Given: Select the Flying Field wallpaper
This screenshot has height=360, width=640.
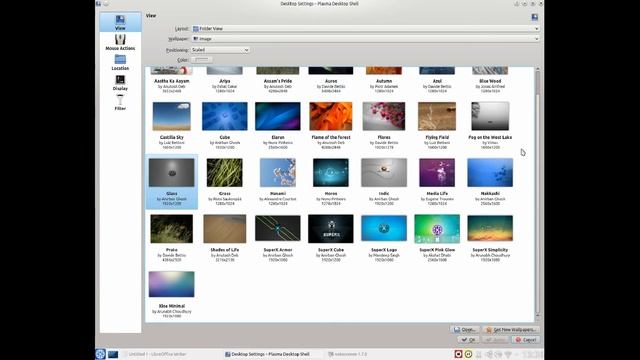Looking at the screenshot, I should tap(437, 125).
